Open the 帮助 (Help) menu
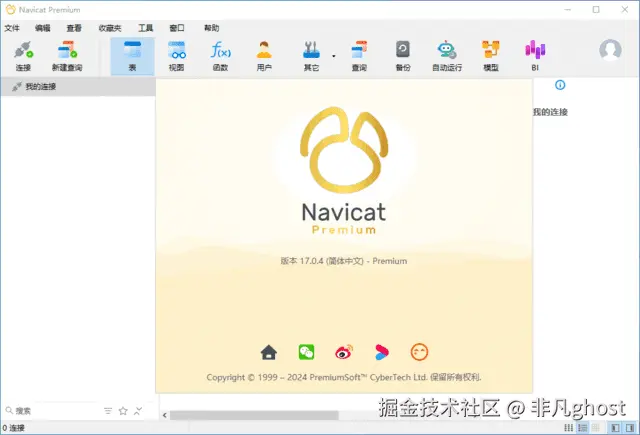Screen dimensions: 640x435 pos(211,28)
